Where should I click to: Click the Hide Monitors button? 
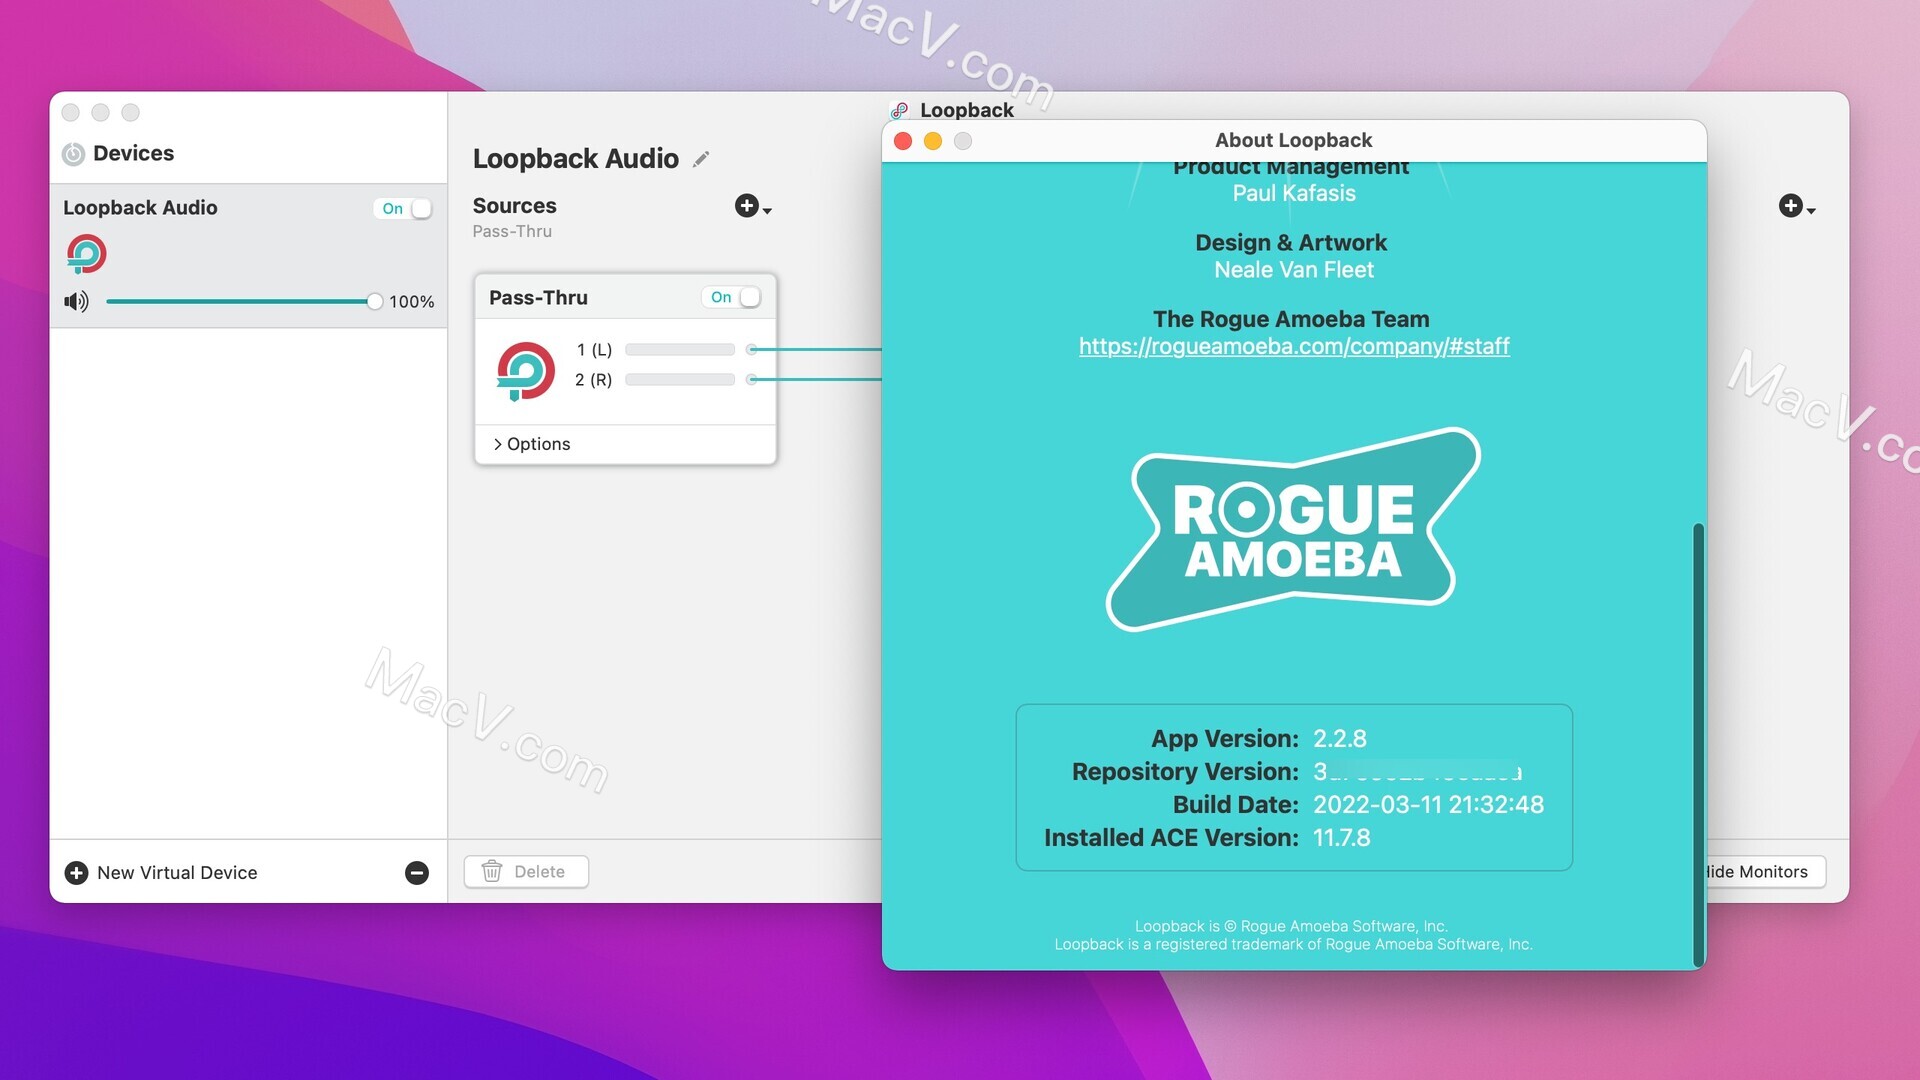coord(1765,872)
